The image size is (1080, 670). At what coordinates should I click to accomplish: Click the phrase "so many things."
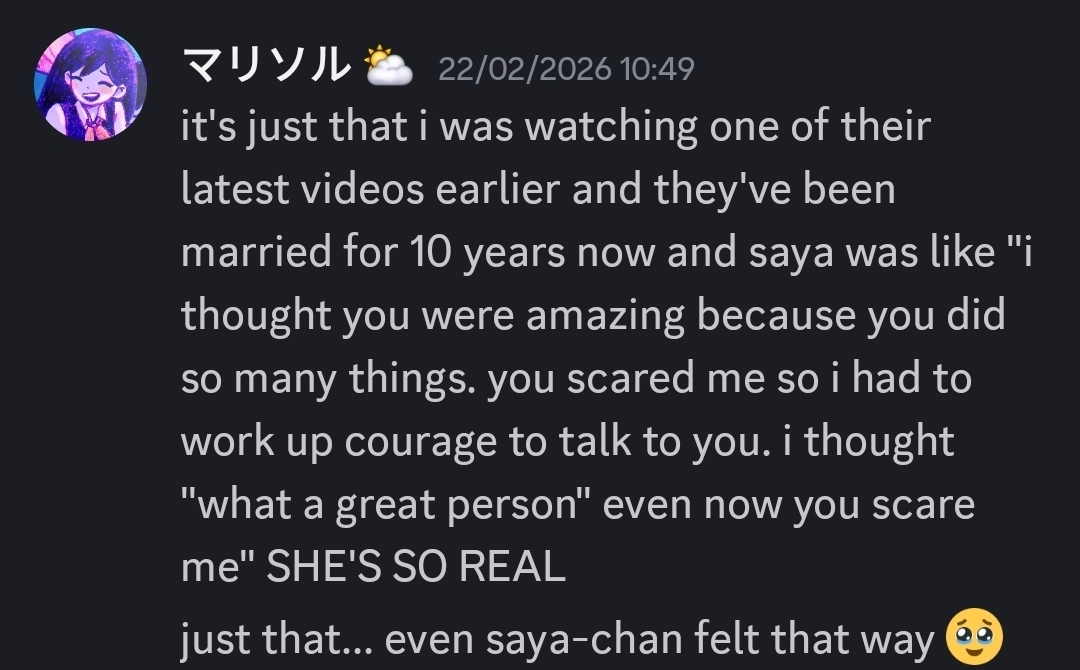pyautogui.click(x=328, y=379)
